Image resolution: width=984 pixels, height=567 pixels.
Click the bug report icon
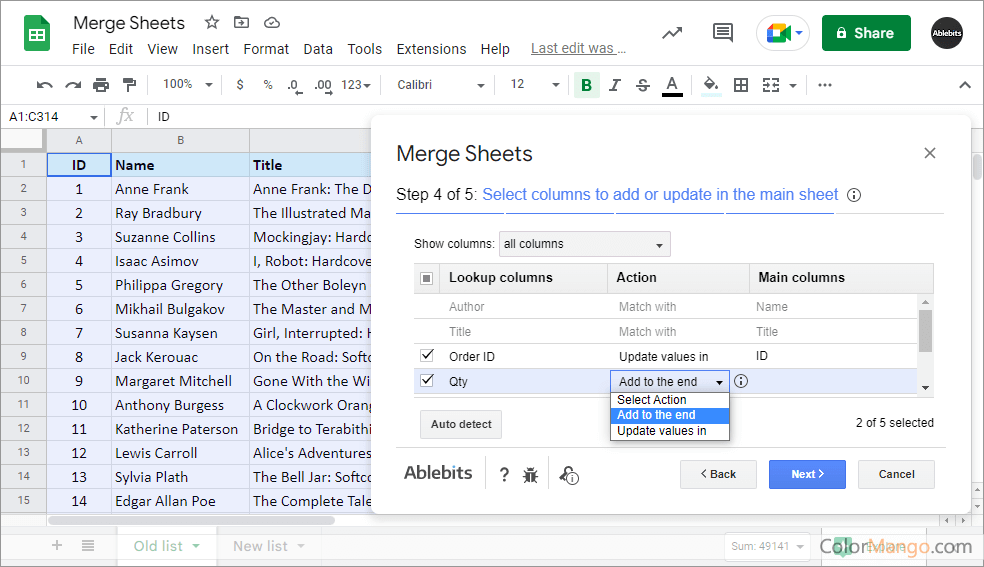(x=530, y=475)
